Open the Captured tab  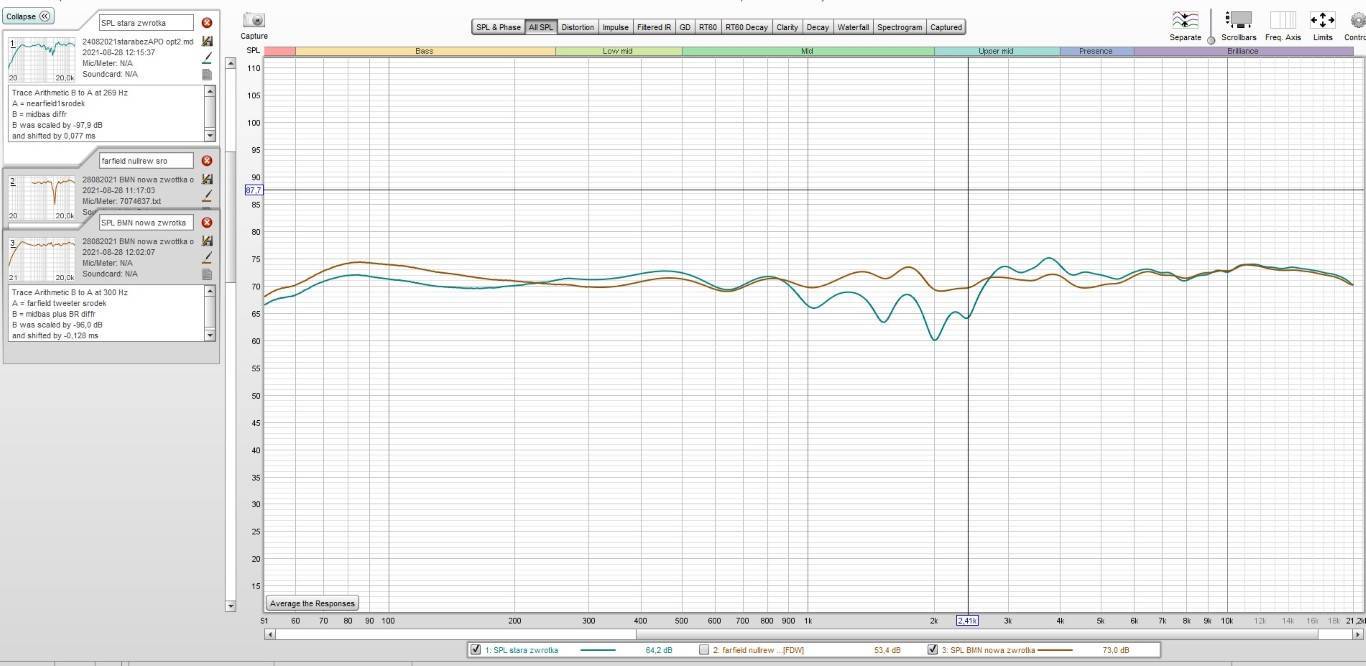click(946, 27)
